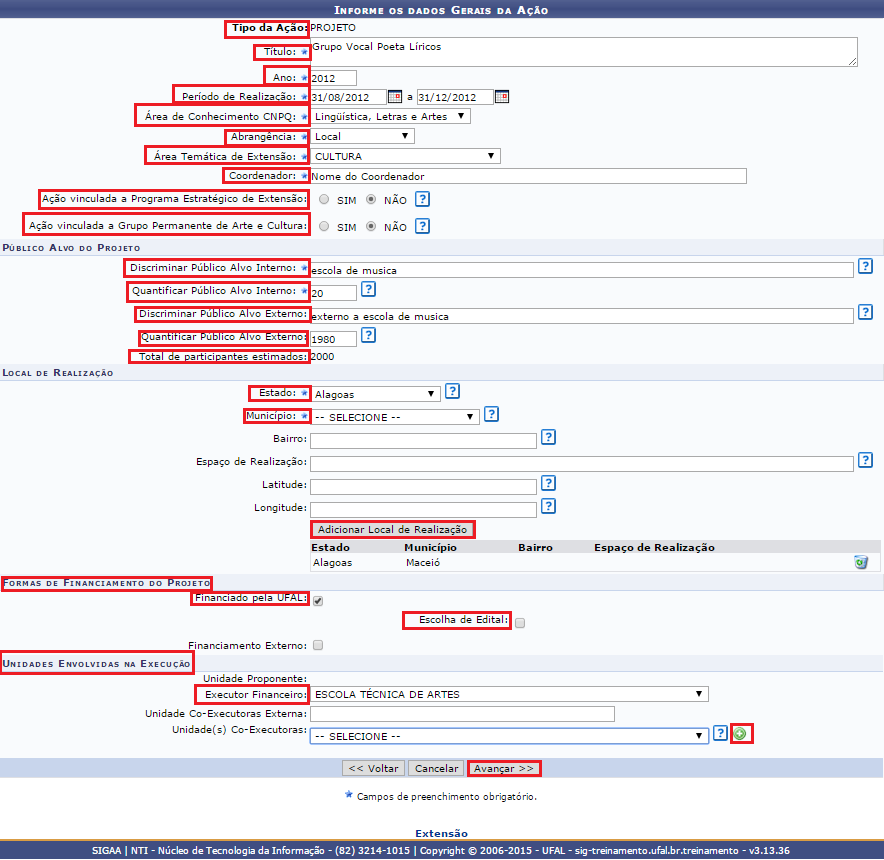Viewport: 884px width, 860px height.
Task: Expand the Município dropdown
Action: coord(395,417)
